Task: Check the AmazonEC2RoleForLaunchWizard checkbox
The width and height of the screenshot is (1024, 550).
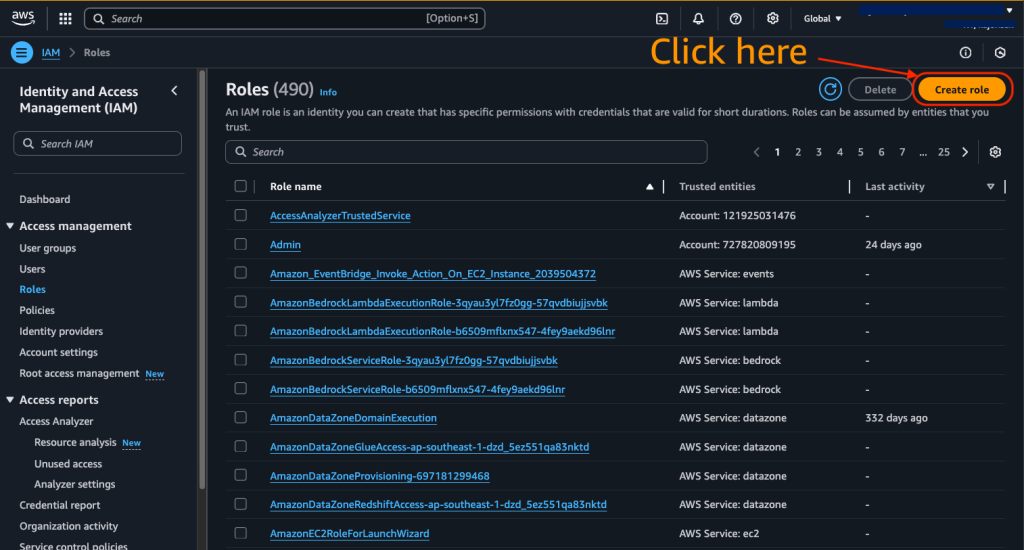Action: coord(240,533)
